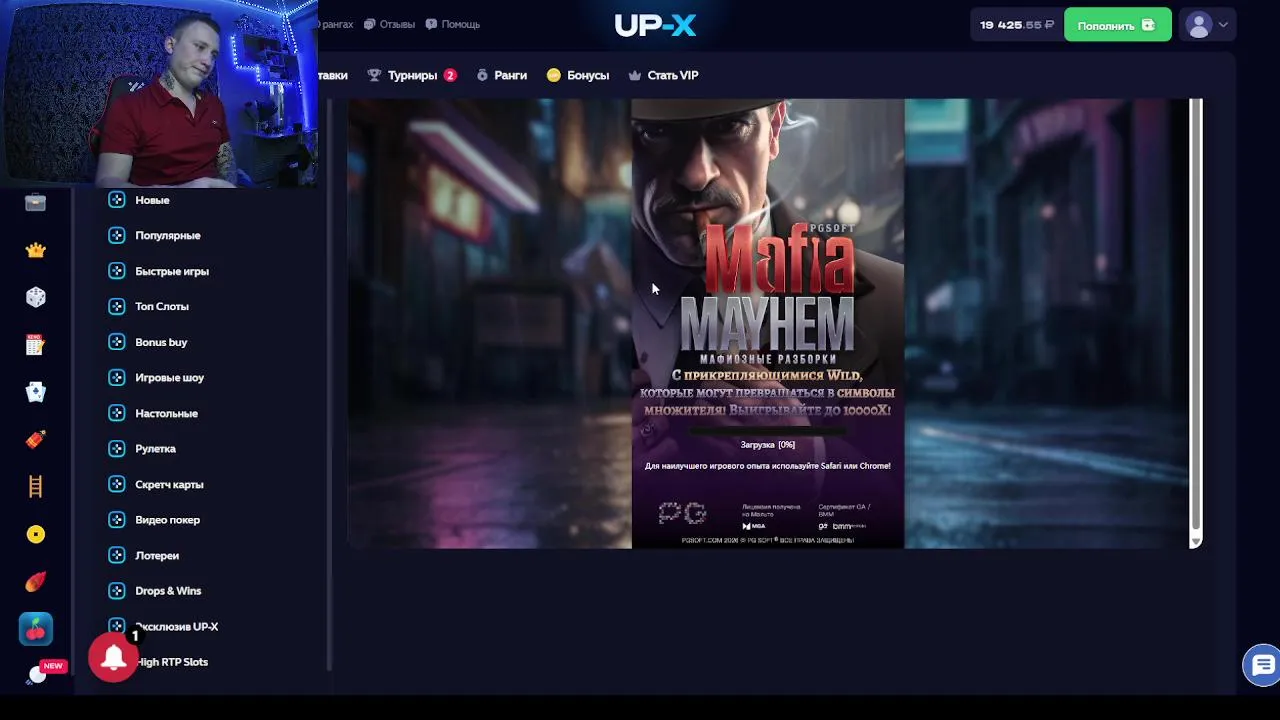Open the briefcase icon in left rail

coord(36,203)
